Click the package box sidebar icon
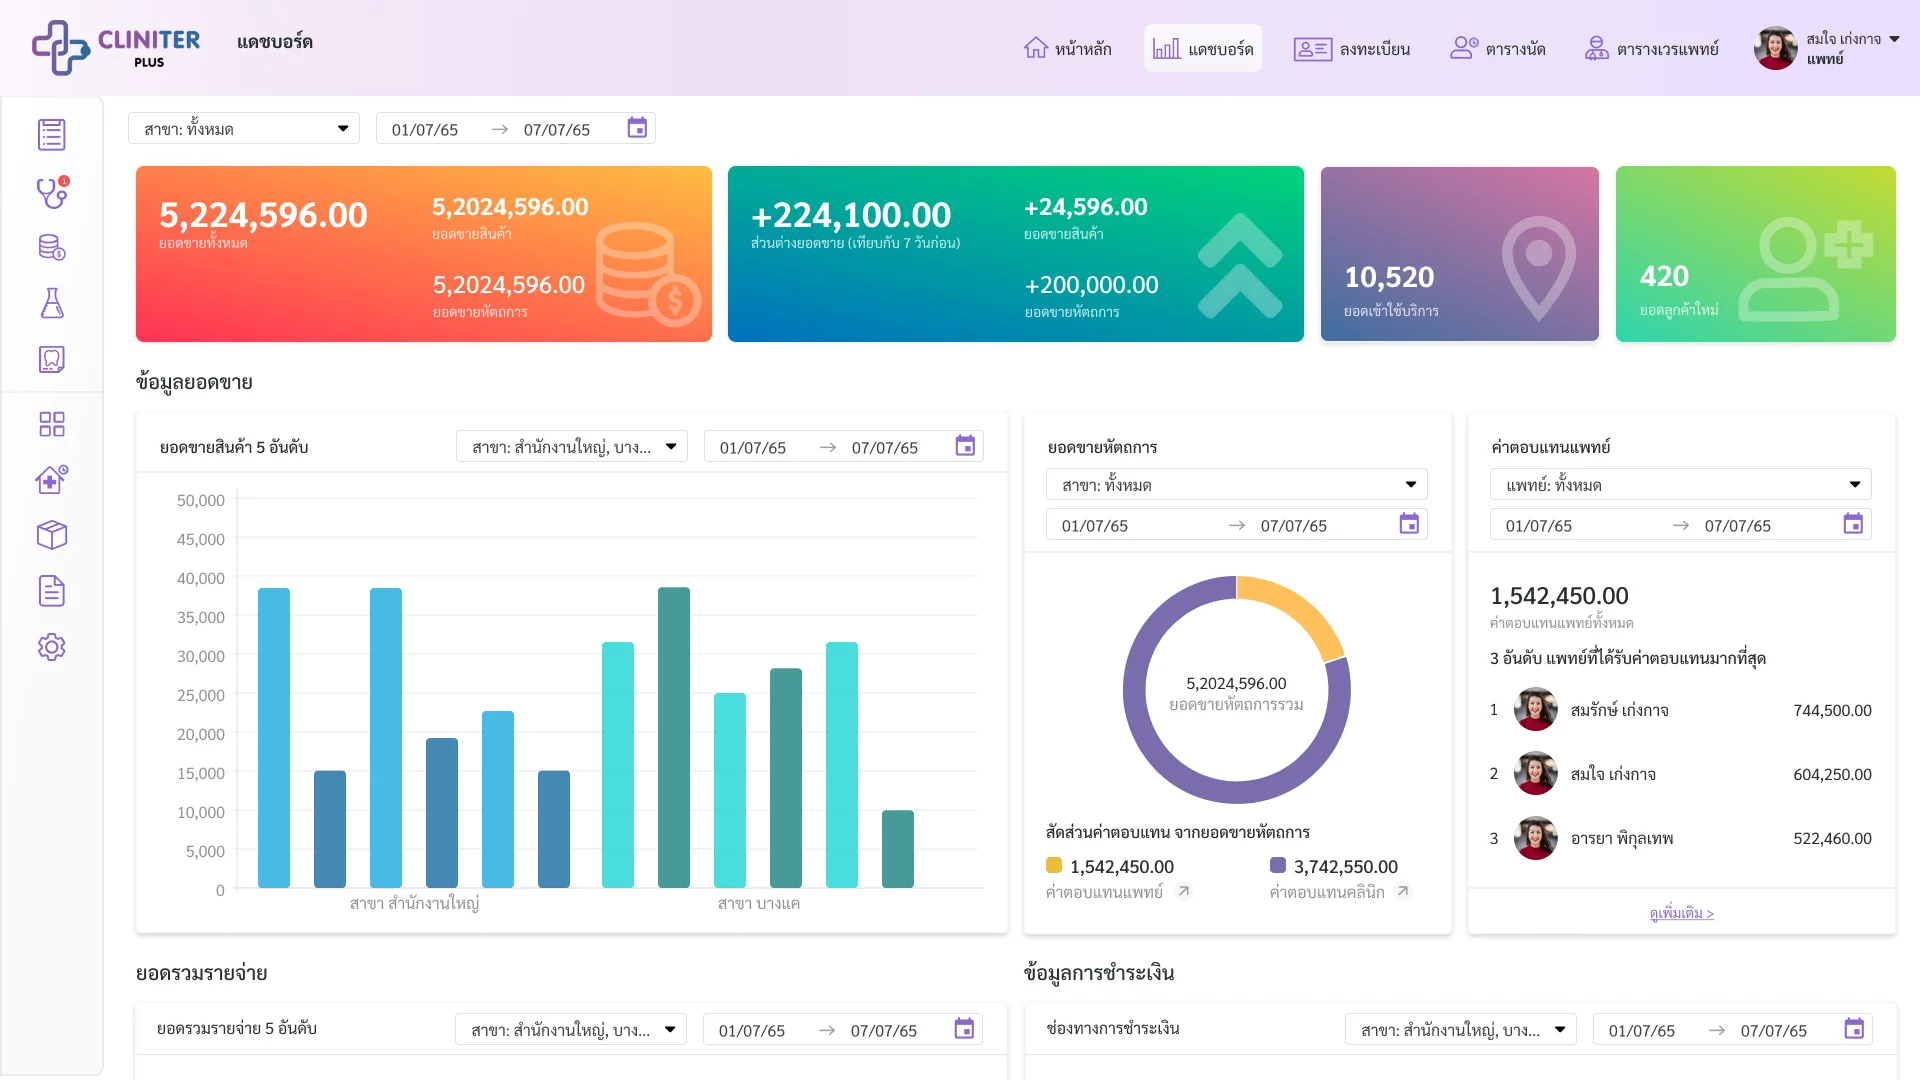 point(52,535)
